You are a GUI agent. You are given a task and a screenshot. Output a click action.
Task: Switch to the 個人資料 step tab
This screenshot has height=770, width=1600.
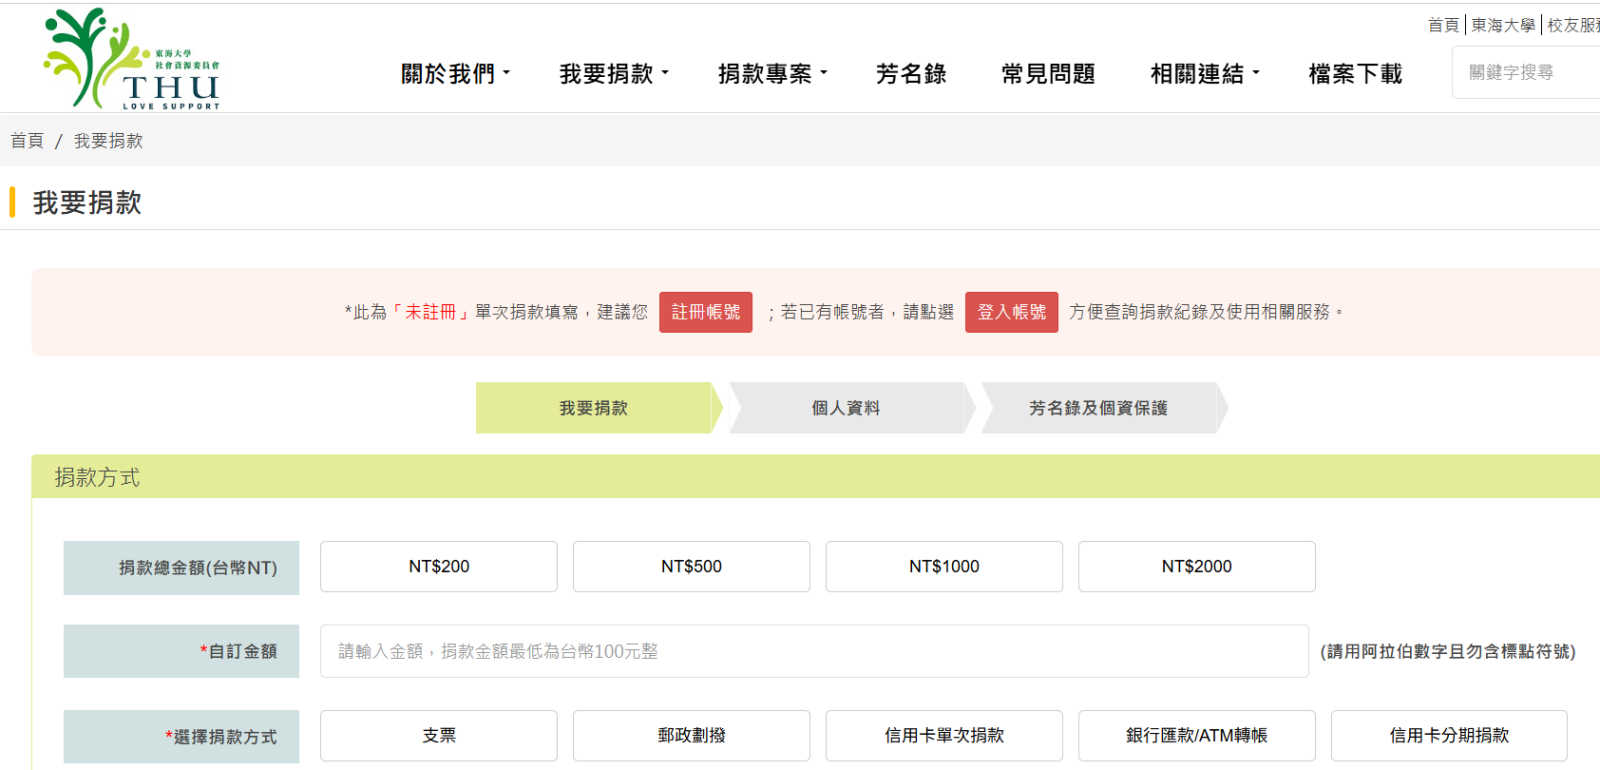[x=846, y=408]
